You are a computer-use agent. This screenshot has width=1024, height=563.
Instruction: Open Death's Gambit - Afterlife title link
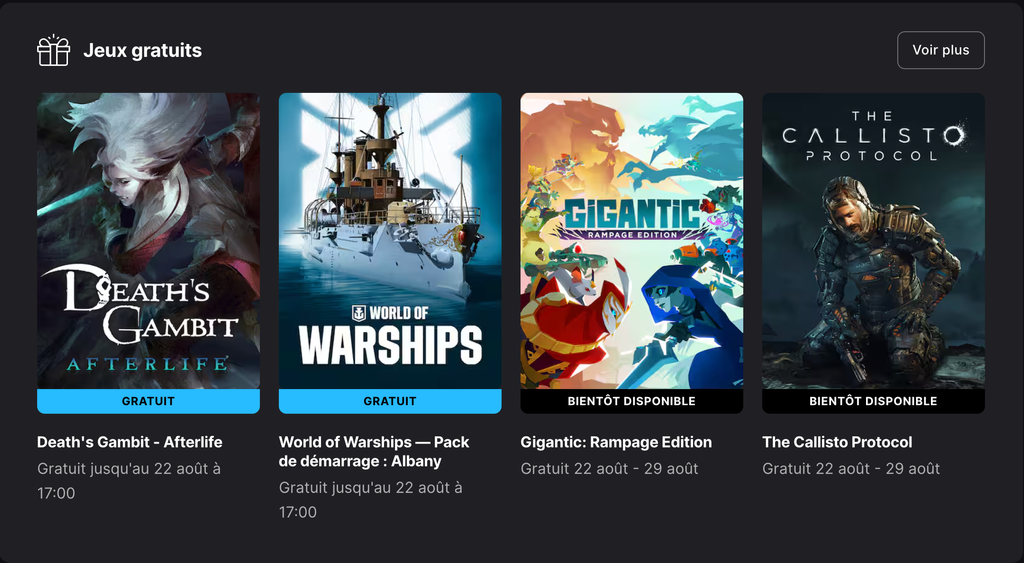click(130, 442)
